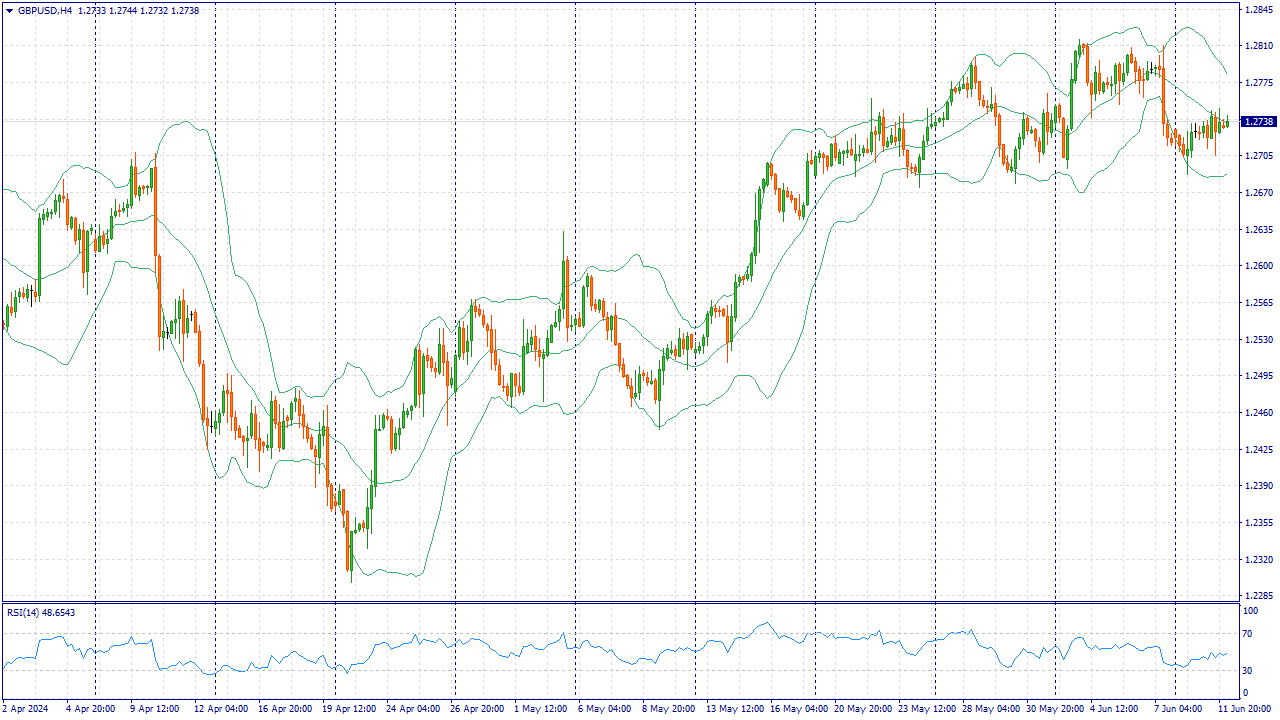Select the current price tag 1.2738
This screenshot has width=1280, height=720.
point(1258,121)
